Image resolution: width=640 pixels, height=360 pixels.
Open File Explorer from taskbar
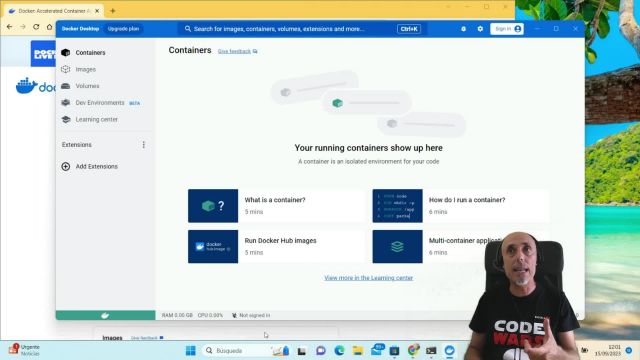click(358, 351)
